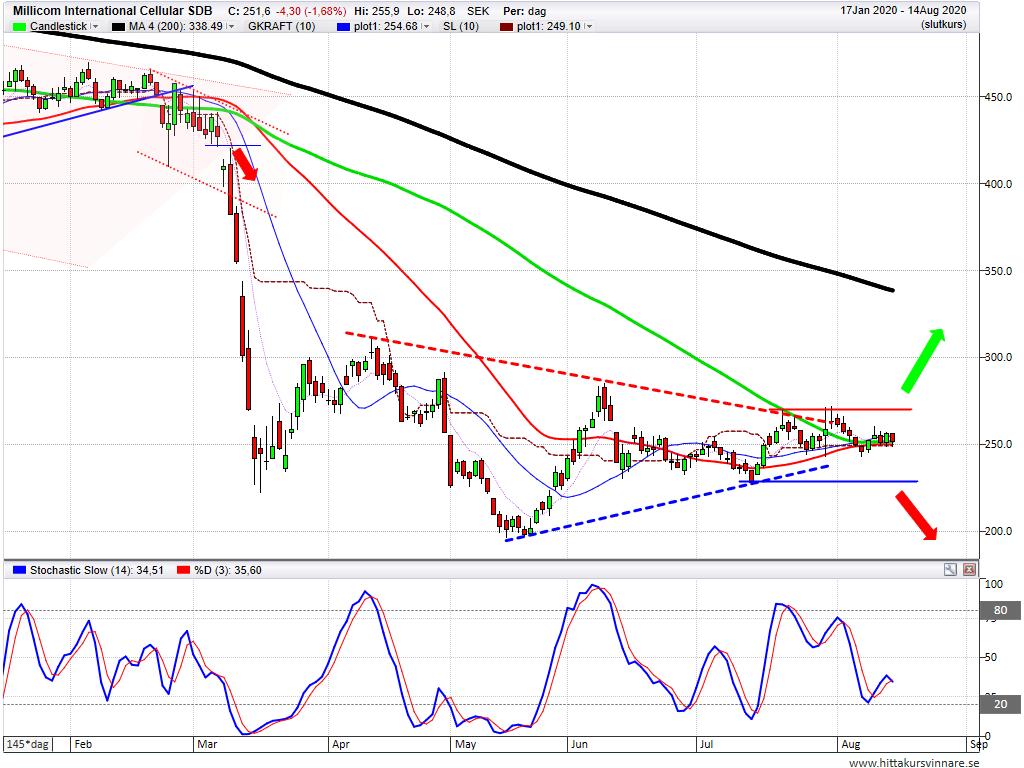This screenshot has width=1024, height=768.
Task: Open Stochastic indicator settings wrench icon
Action: coord(950,569)
